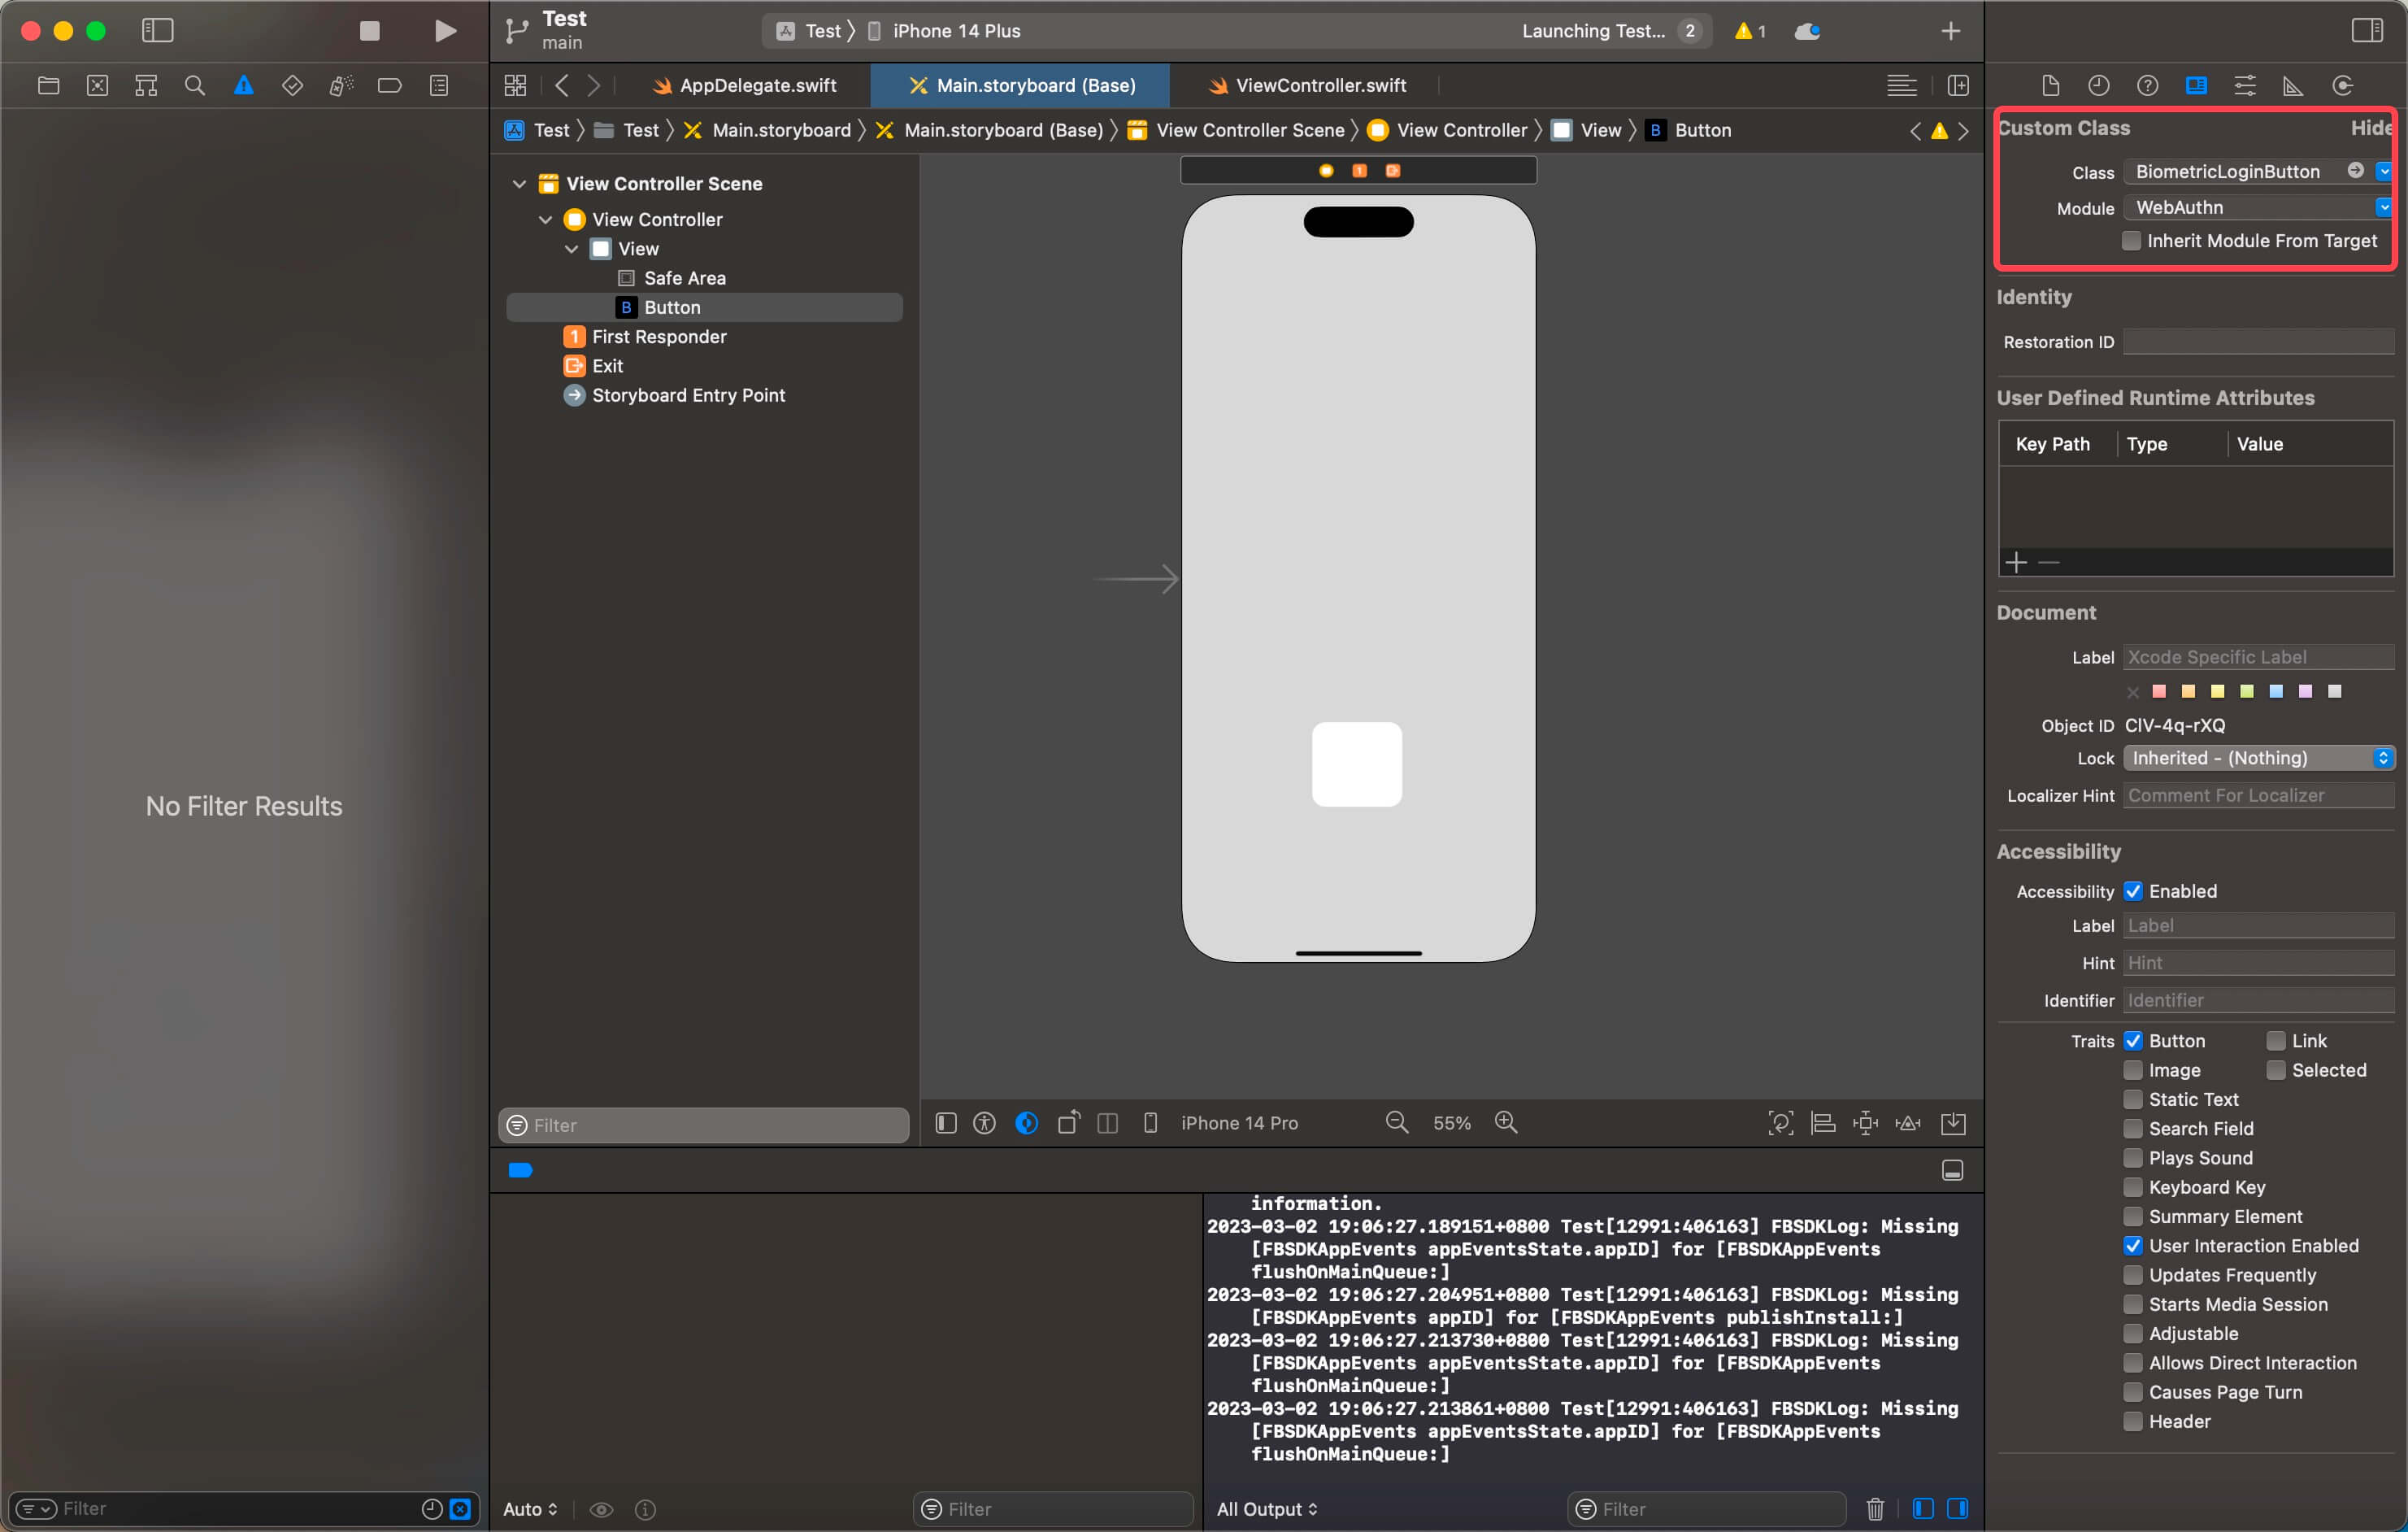Click the Add Editor on Right icon
The width and height of the screenshot is (2408, 1532).
pos(1958,86)
